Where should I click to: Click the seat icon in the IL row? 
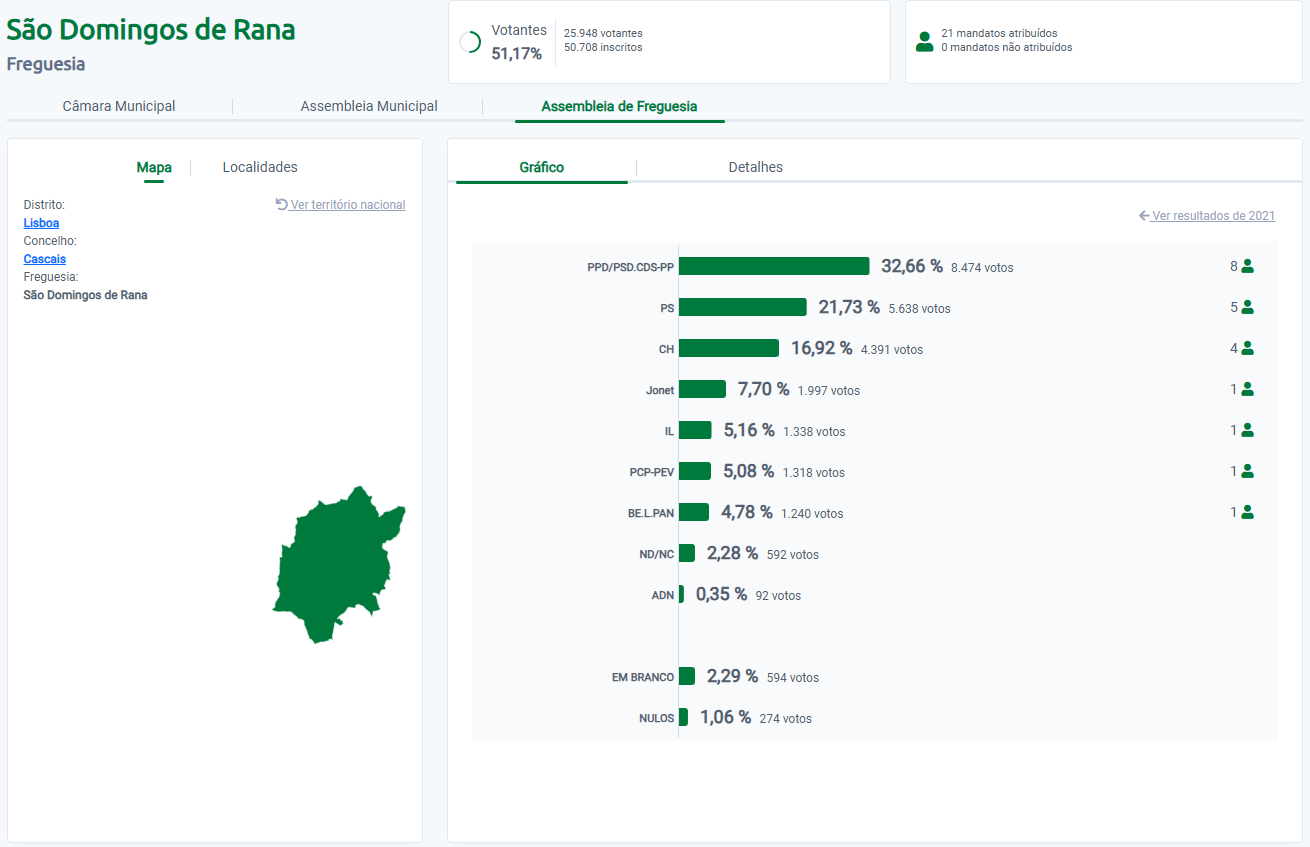(1247, 431)
